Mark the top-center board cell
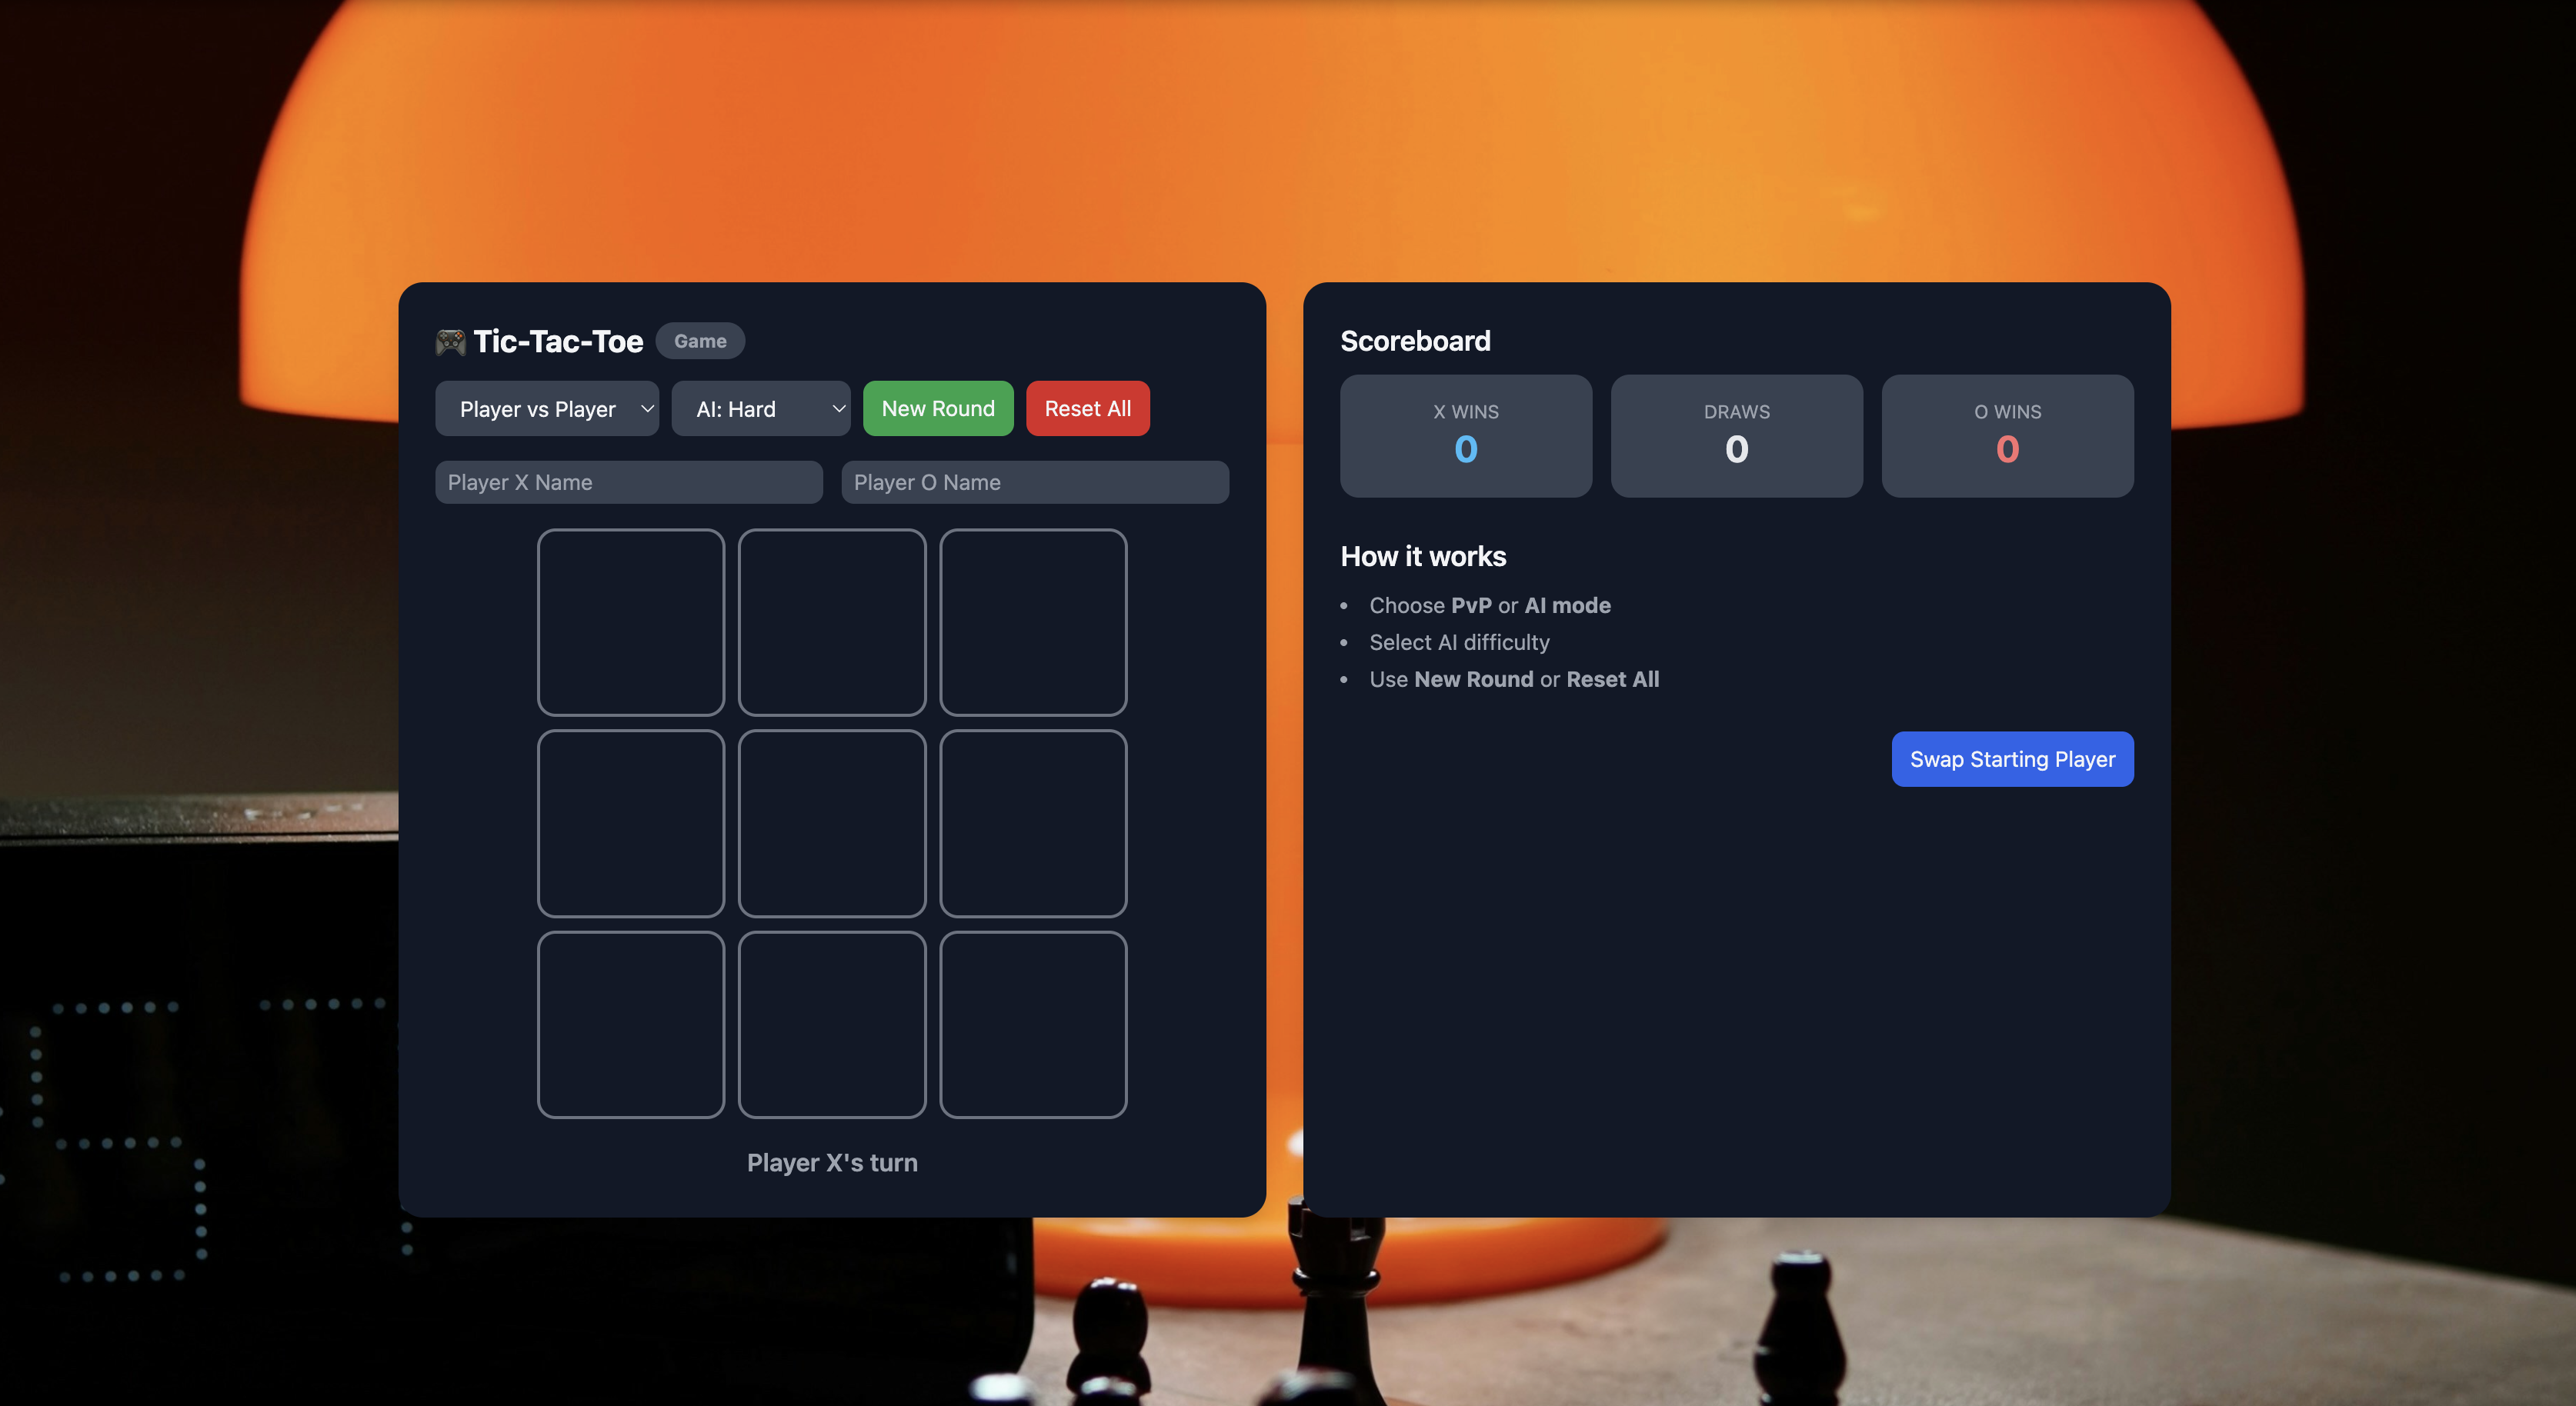Screen dimensions: 2576x1406 pos(831,622)
